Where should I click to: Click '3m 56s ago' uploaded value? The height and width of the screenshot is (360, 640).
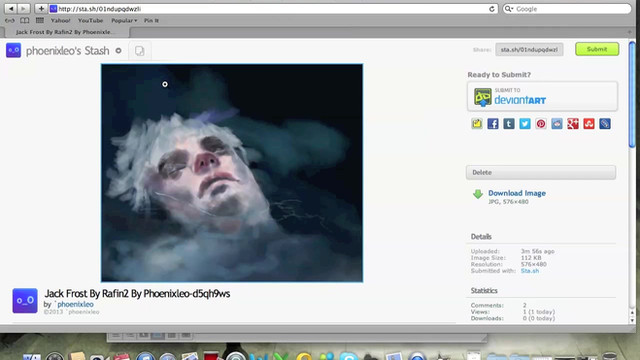pos(537,251)
